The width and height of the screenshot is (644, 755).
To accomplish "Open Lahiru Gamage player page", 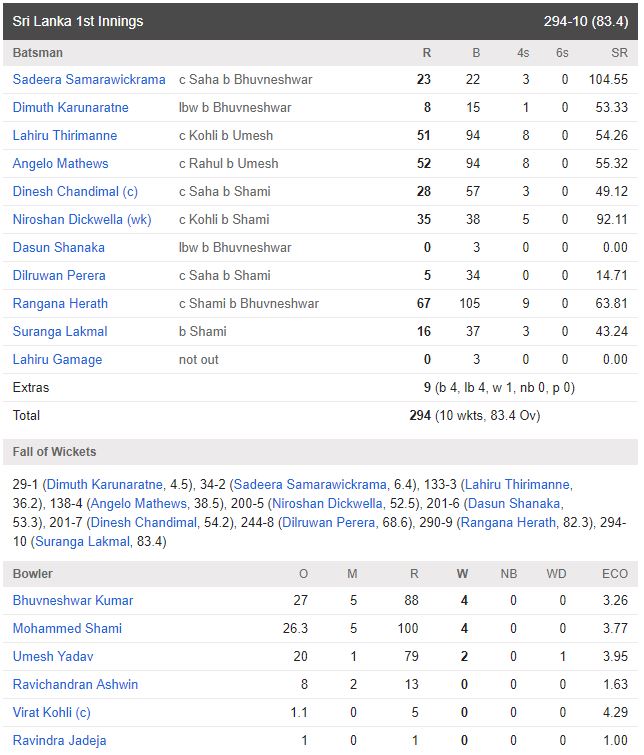I will [x=57, y=360].
